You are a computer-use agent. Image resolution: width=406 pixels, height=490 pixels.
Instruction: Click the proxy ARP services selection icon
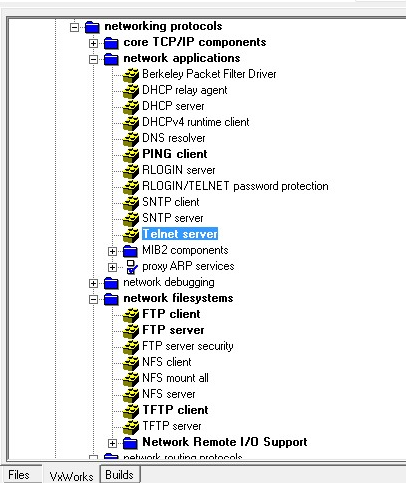pos(132,267)
